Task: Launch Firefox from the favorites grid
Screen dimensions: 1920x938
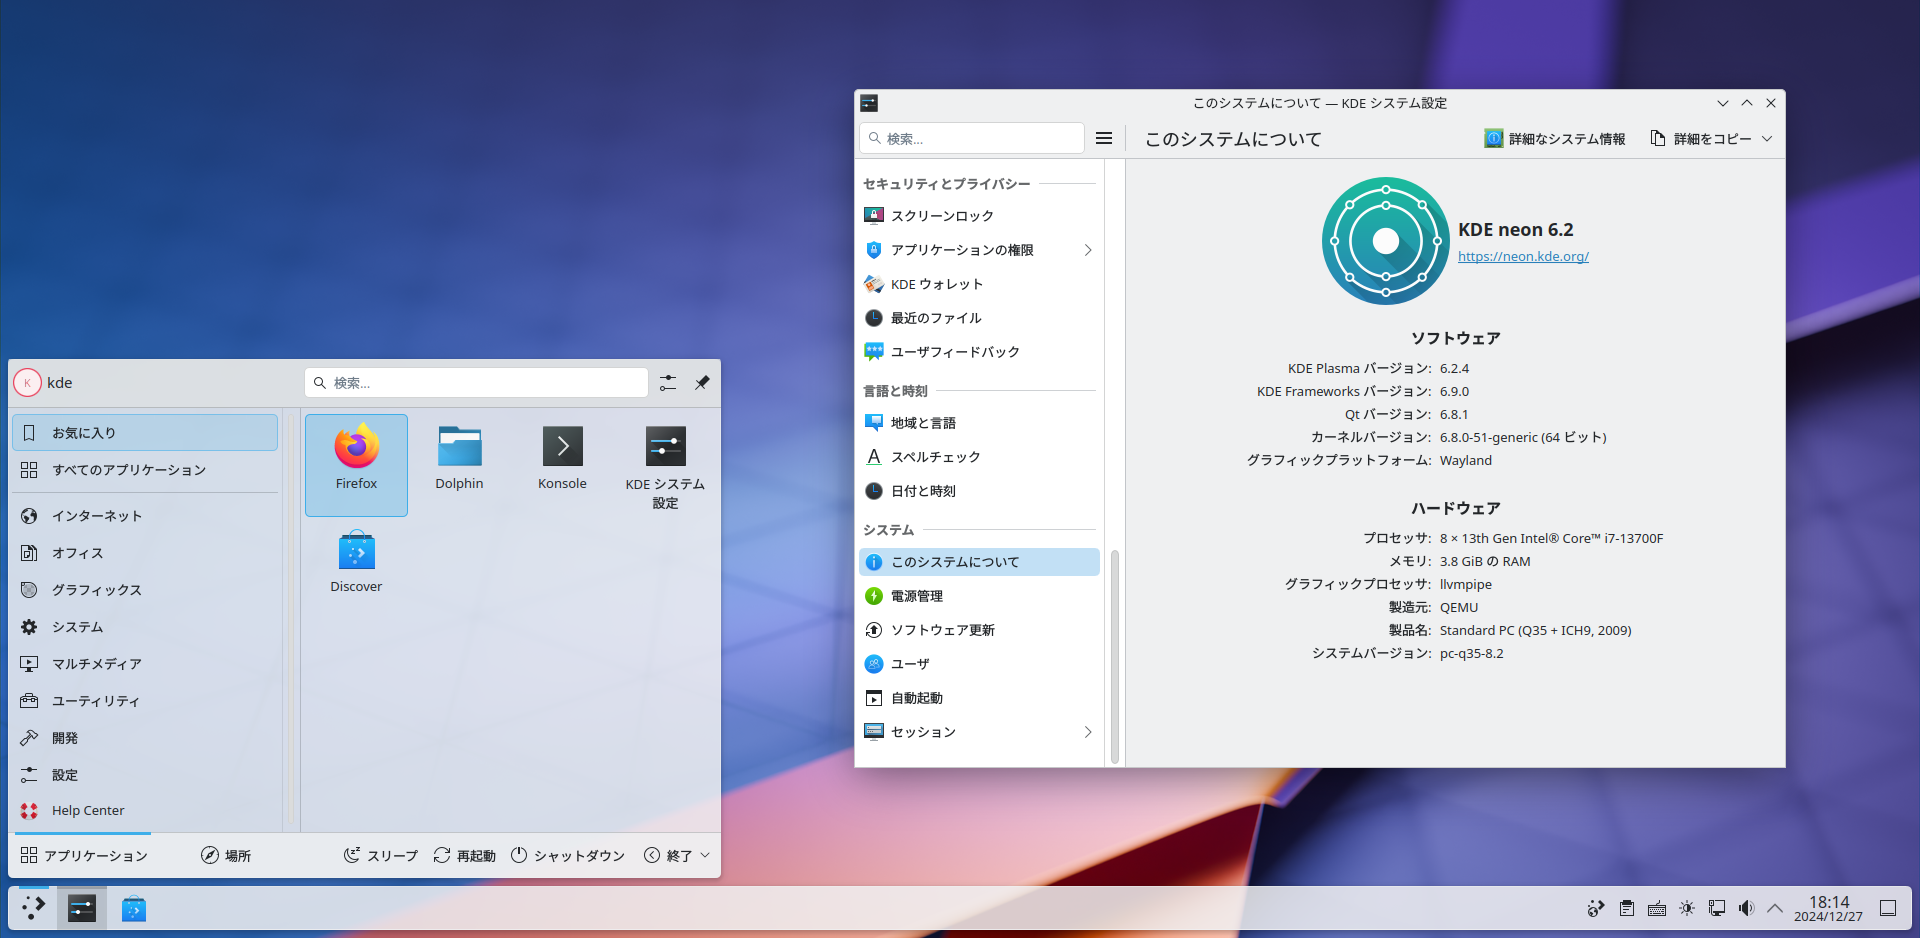Action: click(x=356, y=463)
